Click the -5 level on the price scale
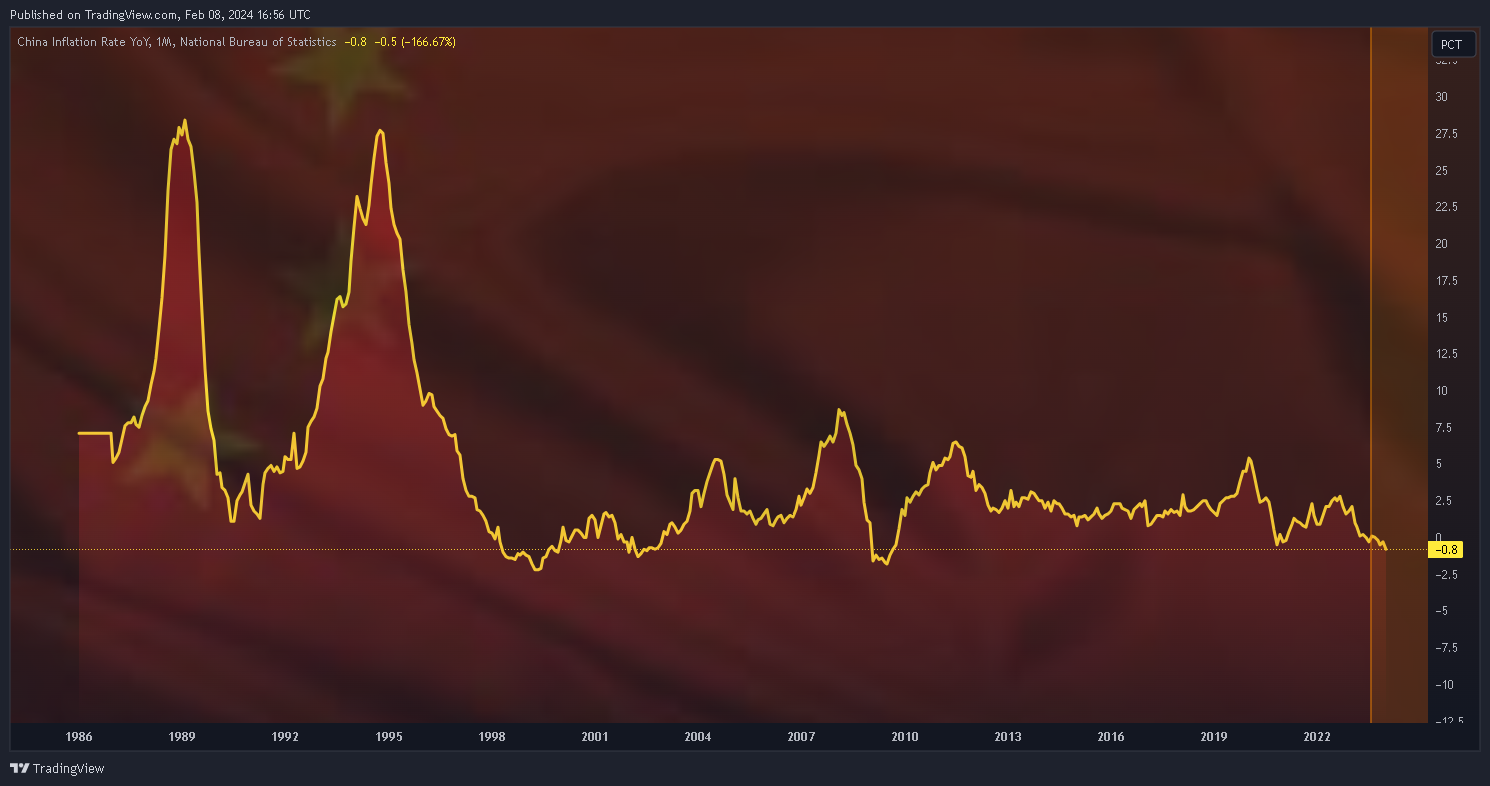 pyautogui.click(x=1442, y=610)
